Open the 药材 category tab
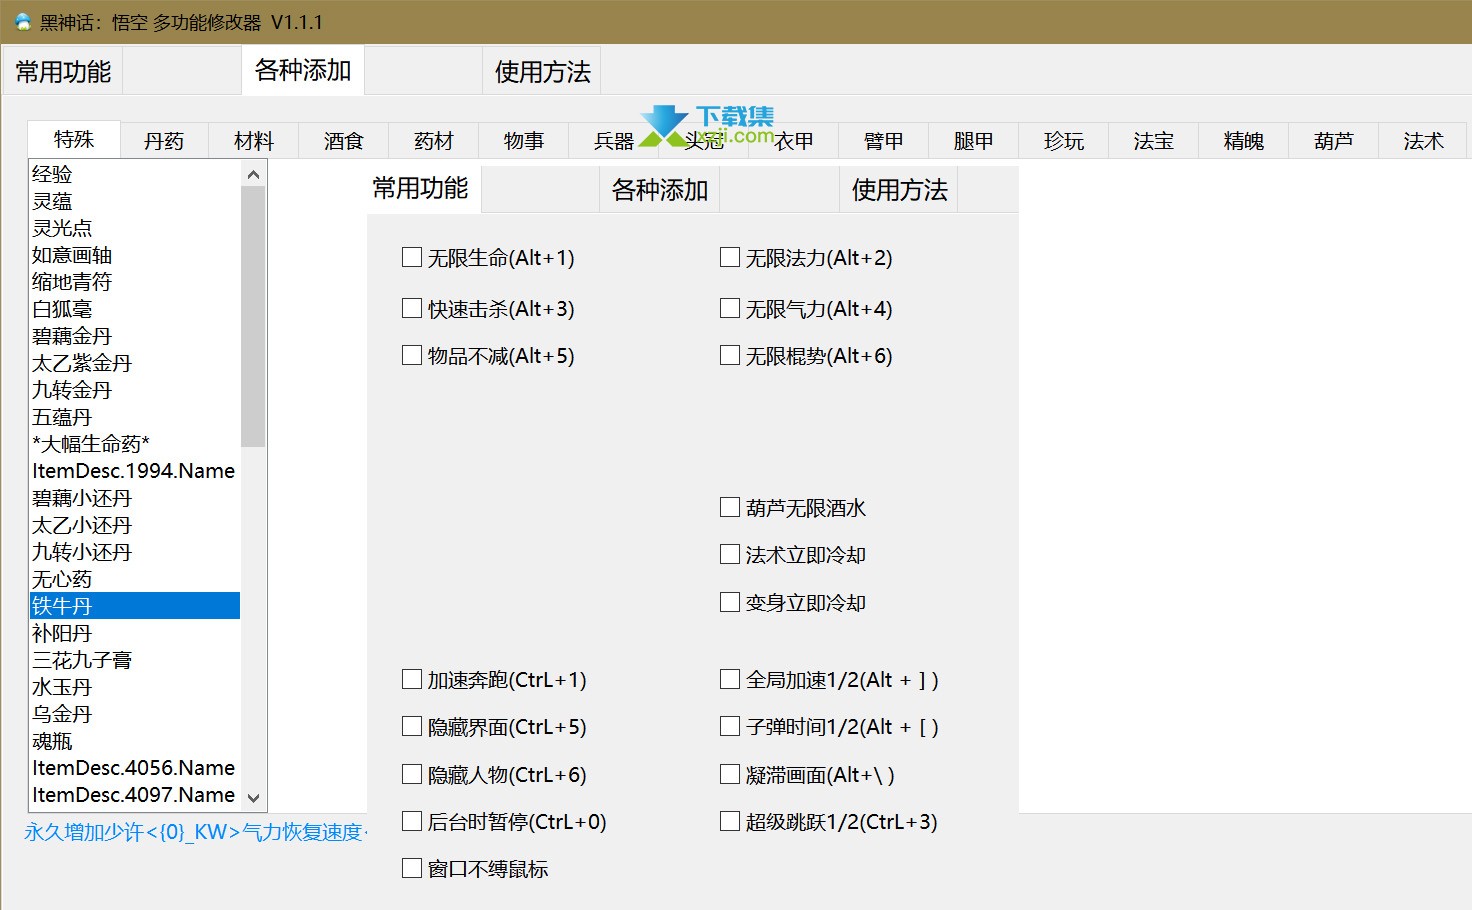This screenshot has height=910, width=1472. pos(434,141)
